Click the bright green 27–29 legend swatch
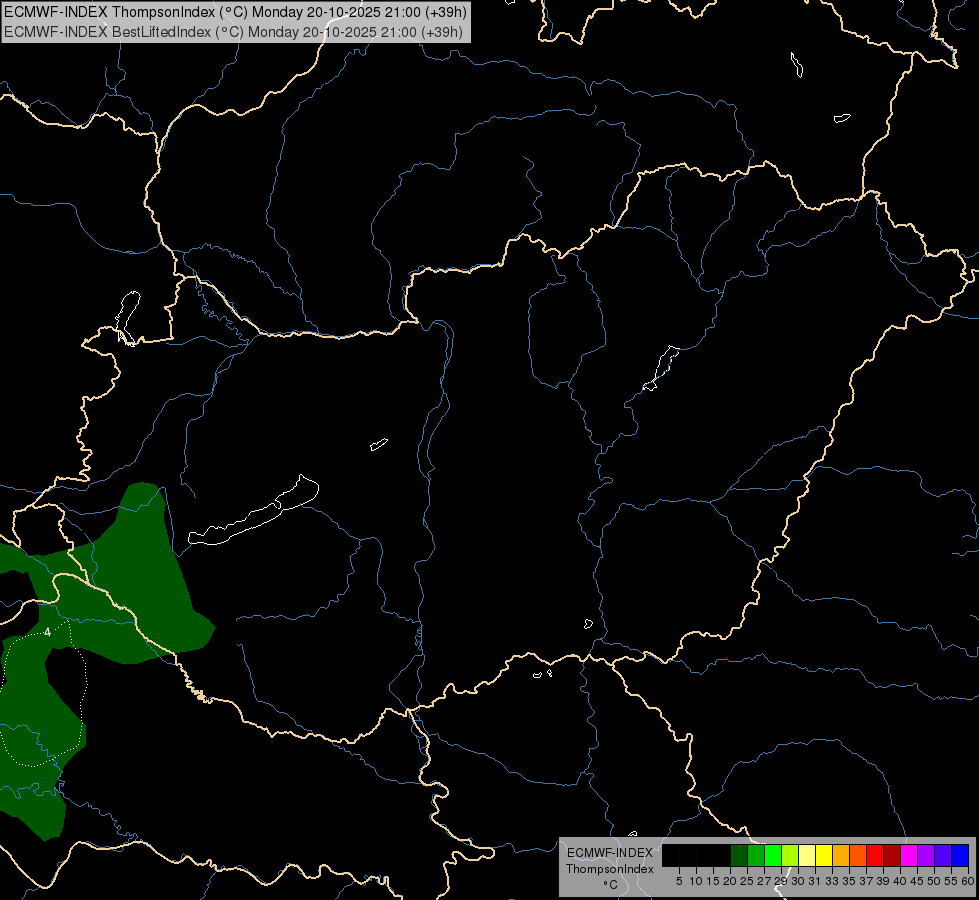The height and width of the screenshot is (900, 979). coord(773,855)
